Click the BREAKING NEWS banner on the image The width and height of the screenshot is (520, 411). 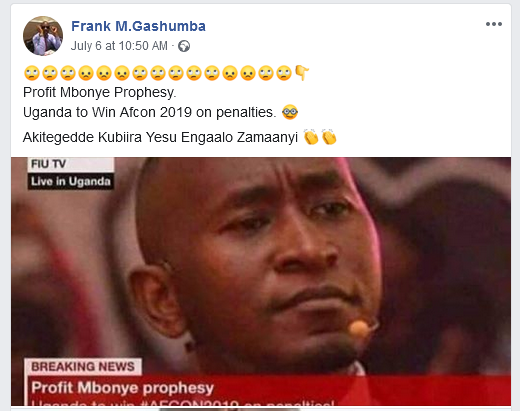point(83,367)
